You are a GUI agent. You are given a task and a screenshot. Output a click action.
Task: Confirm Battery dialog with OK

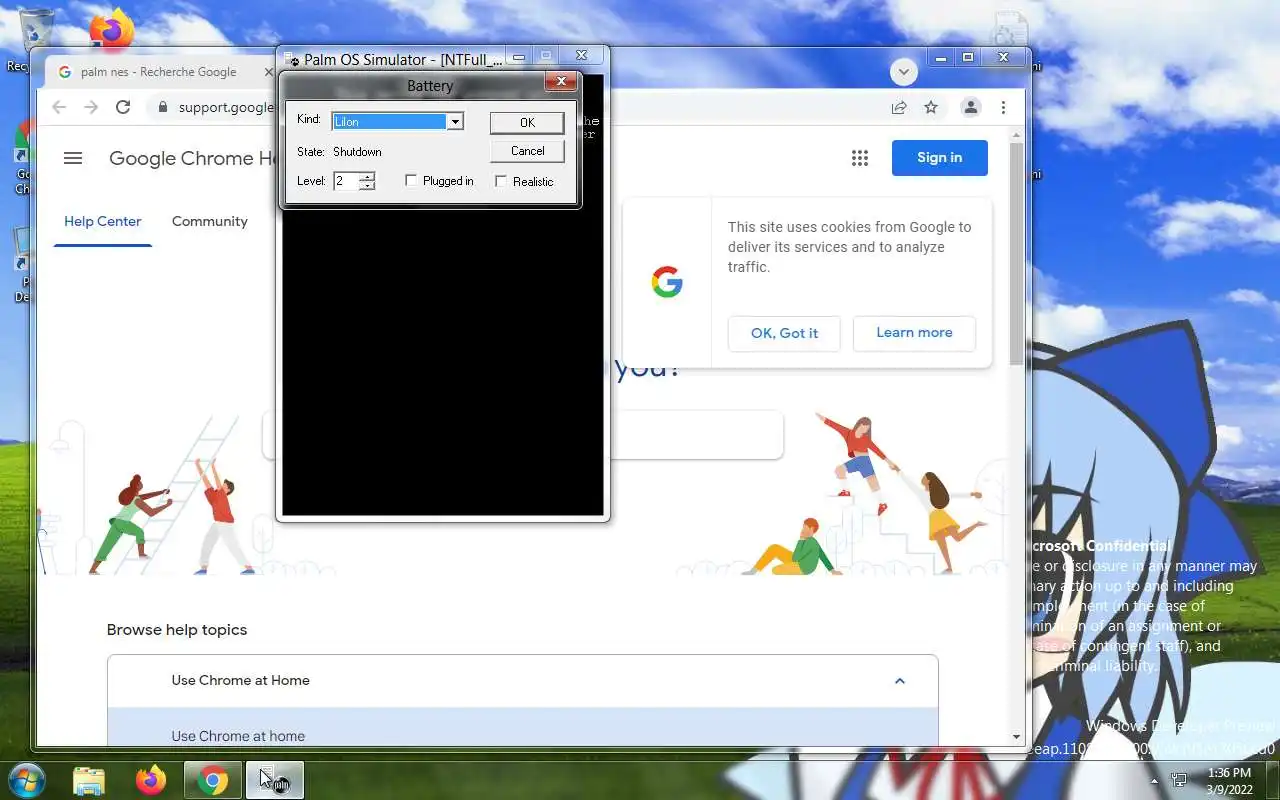click(527, 122)
